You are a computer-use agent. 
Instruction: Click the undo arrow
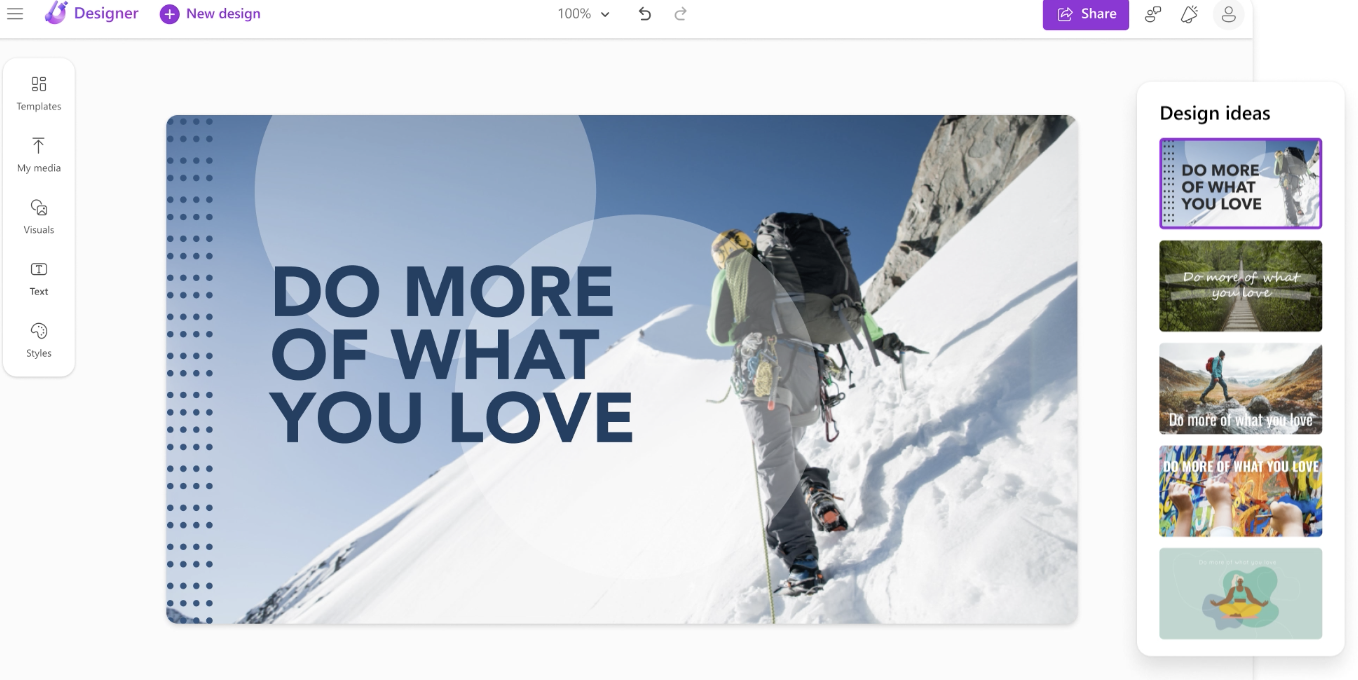pyautogui.click(x=644, y=14)
